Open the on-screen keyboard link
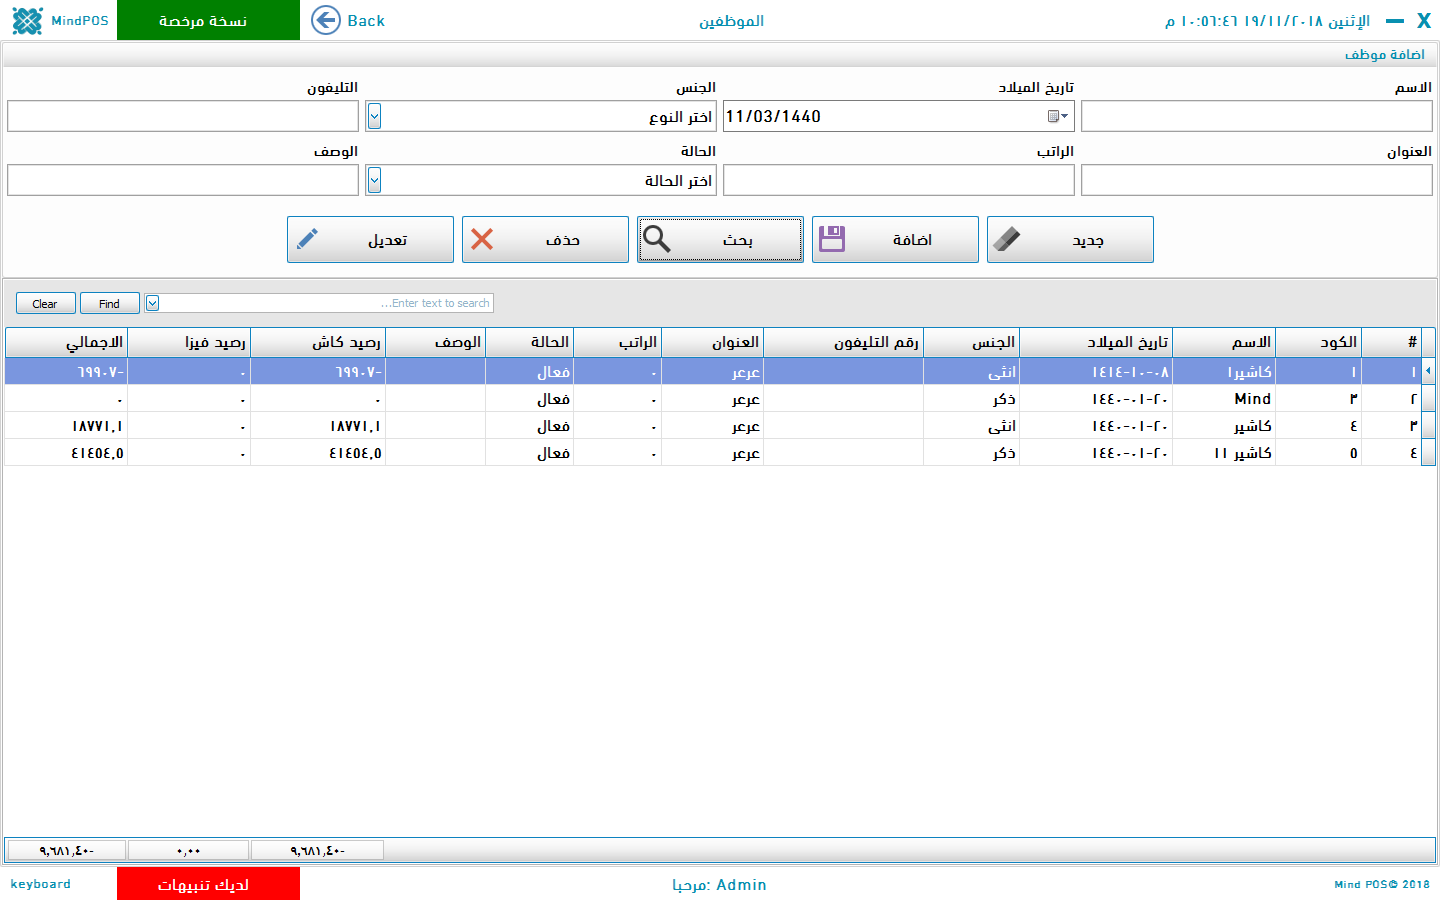The width and height of the screenshot is (1440, 900). [x=40, y=884]
